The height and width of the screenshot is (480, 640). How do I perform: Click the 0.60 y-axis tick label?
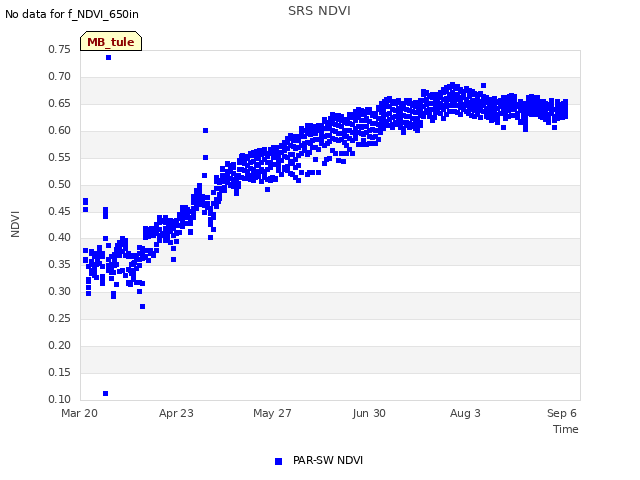59,130
